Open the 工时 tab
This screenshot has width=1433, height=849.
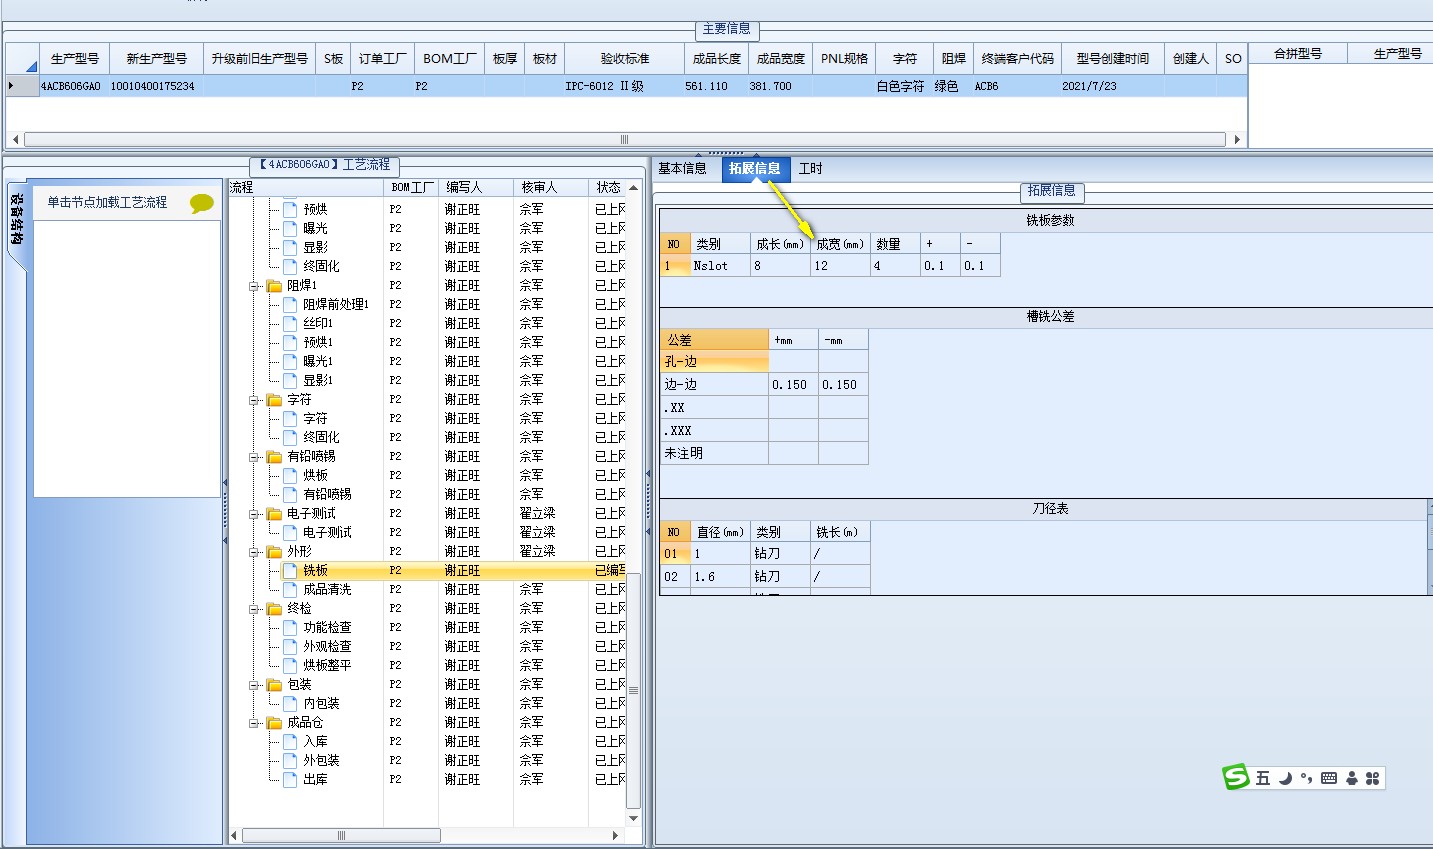pos(811,169)
